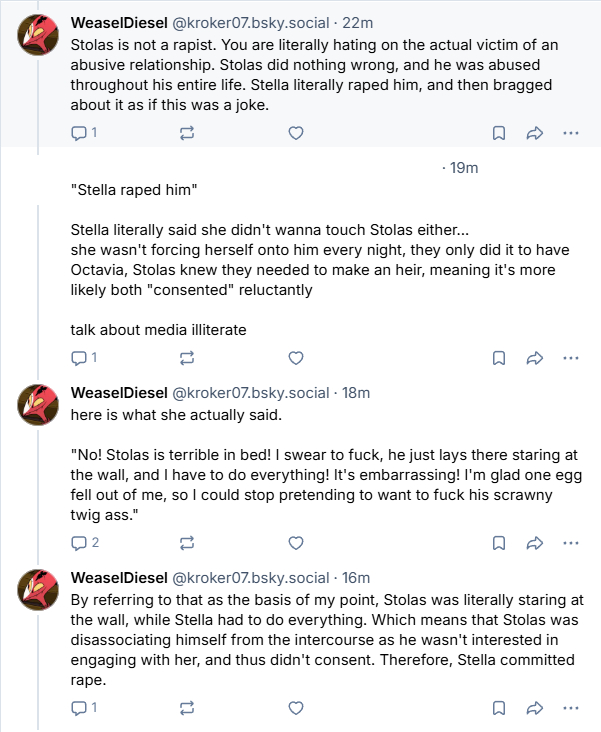Click the 19m timestamp of anonymous reply
Image resolution: width=601 pixels, height=732 pixels.
(x=461, y=167)
